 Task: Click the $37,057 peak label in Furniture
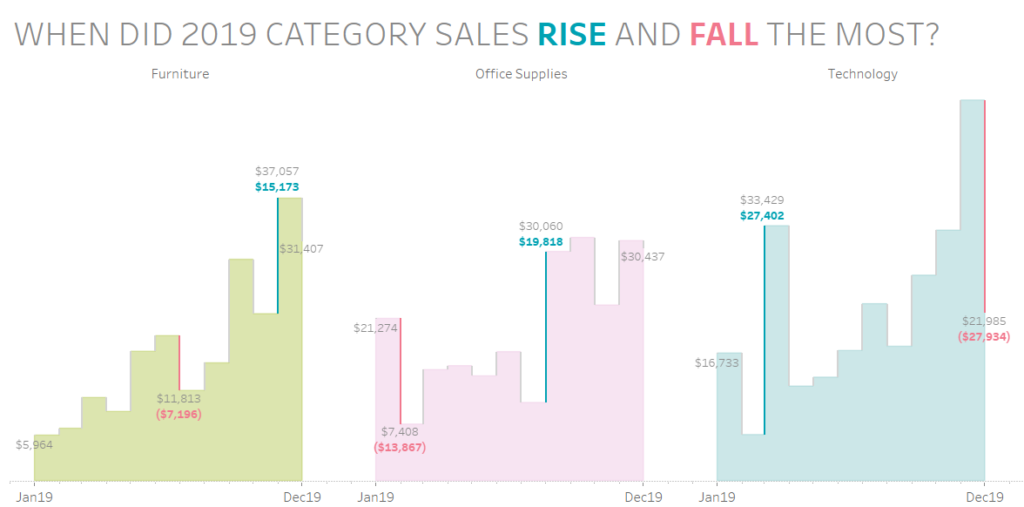point(277,171)
